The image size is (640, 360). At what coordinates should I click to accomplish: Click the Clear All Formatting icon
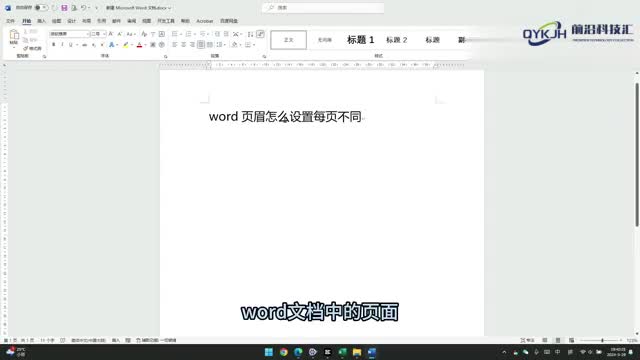(144, 34)
